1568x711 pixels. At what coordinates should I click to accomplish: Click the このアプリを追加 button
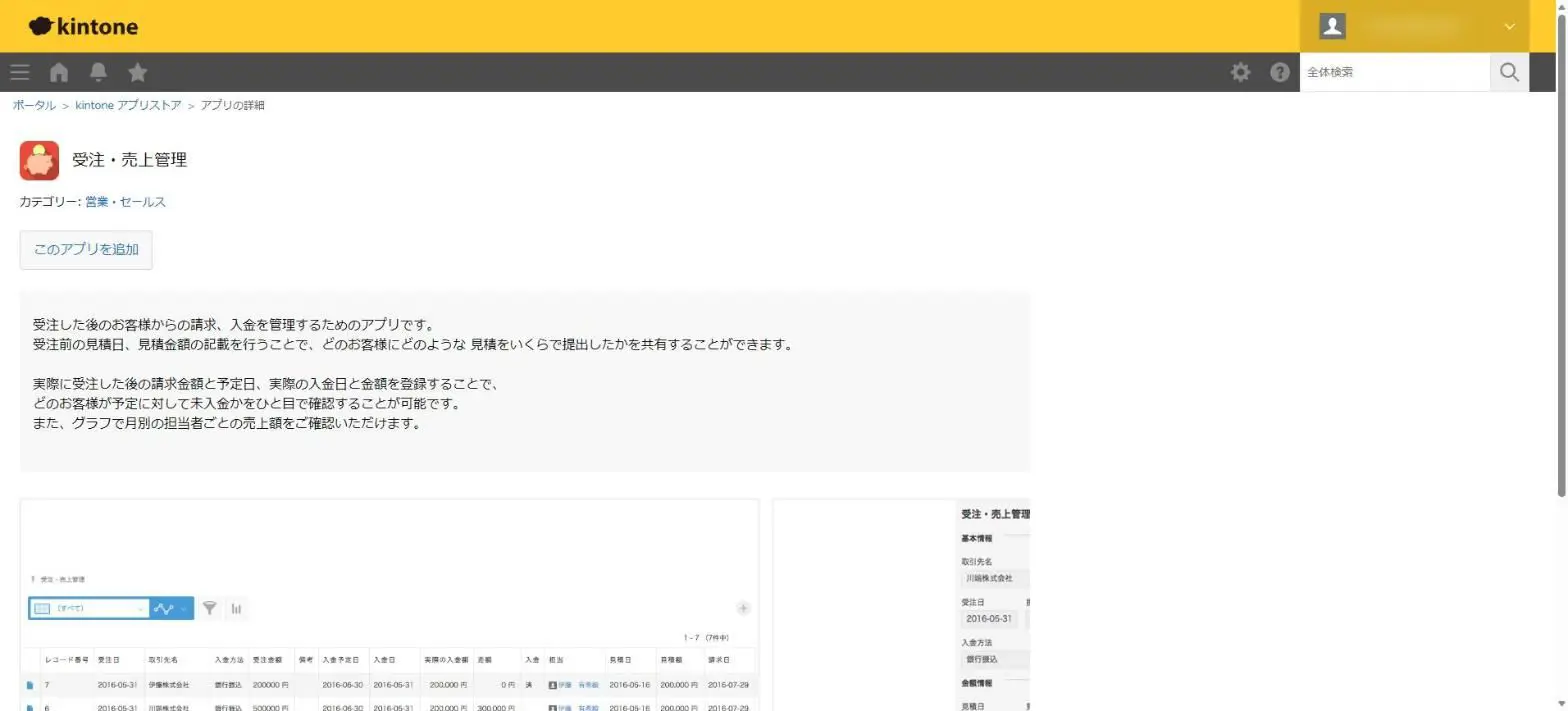click(x=86, y=250)
